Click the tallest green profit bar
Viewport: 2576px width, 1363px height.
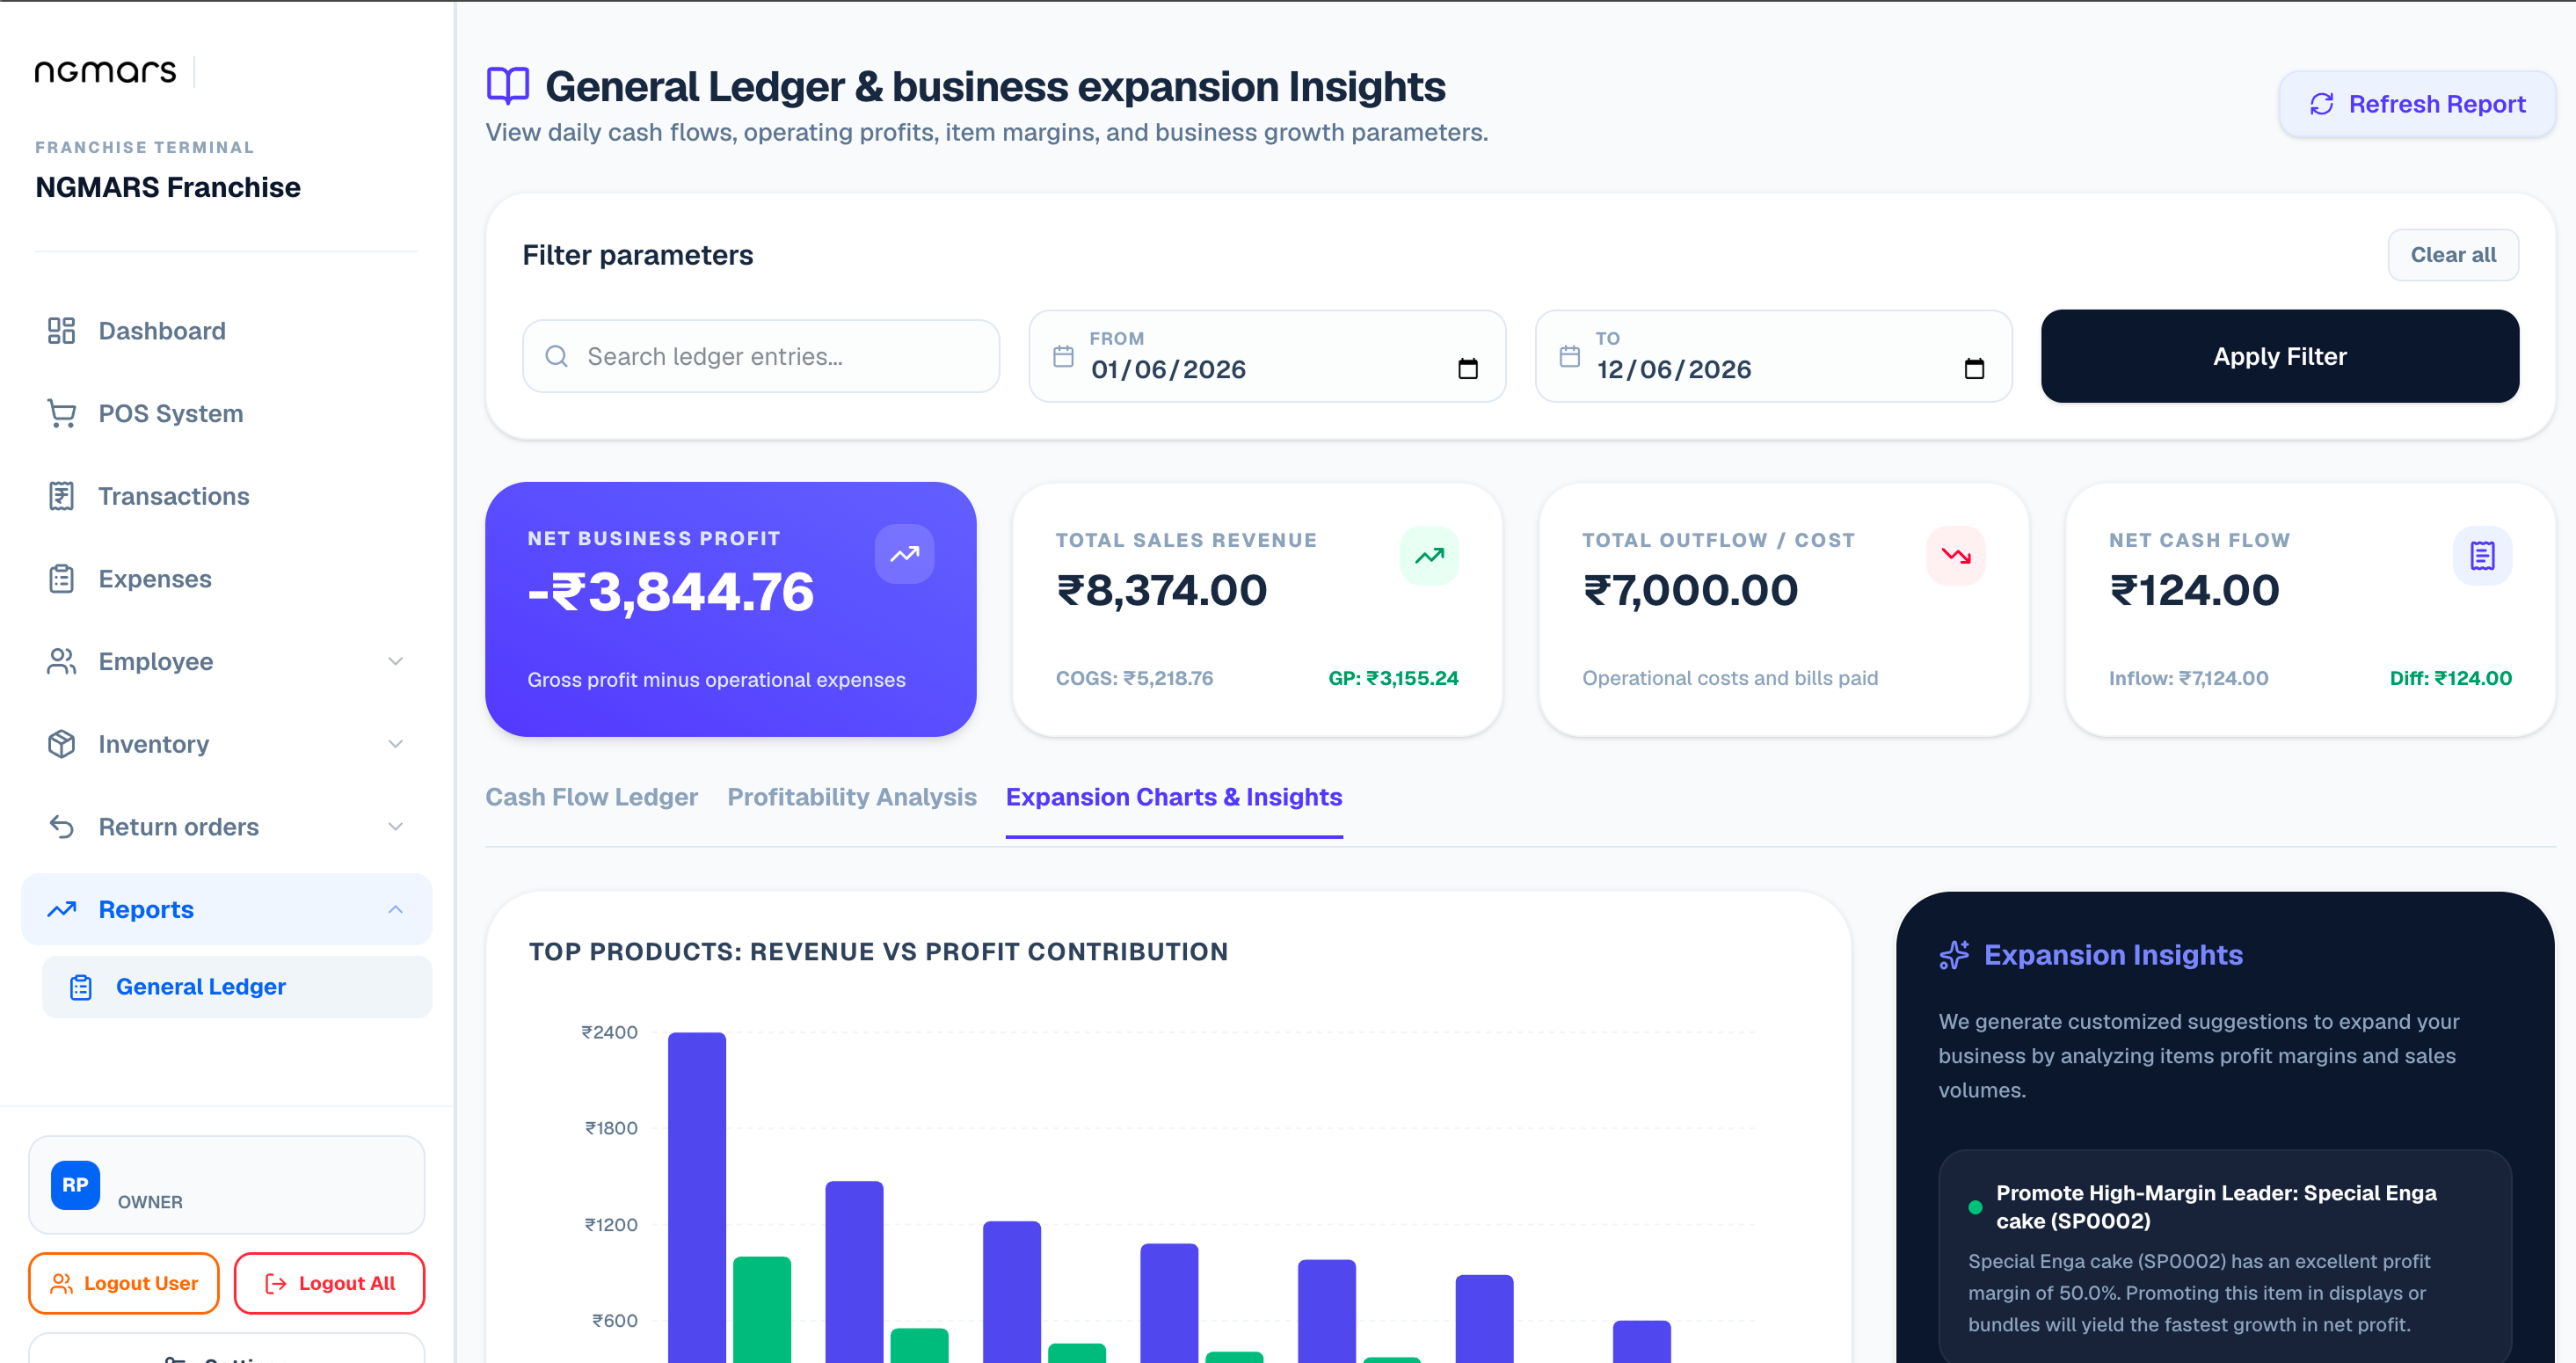(762, 1309)
